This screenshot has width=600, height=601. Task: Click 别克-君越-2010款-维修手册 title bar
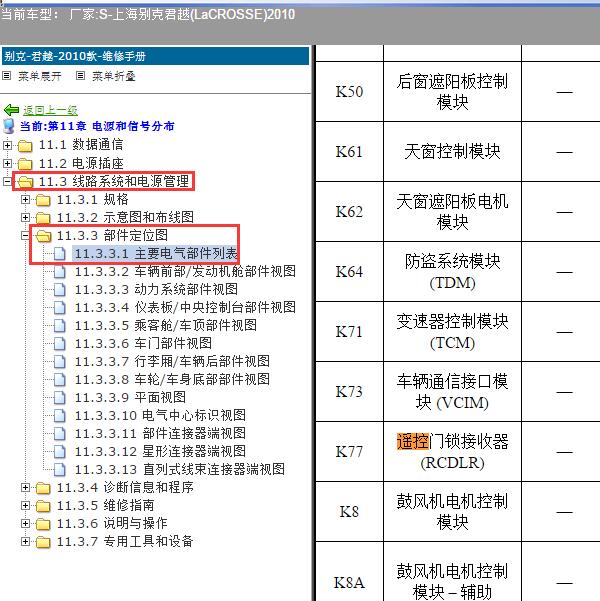(155, 56)
